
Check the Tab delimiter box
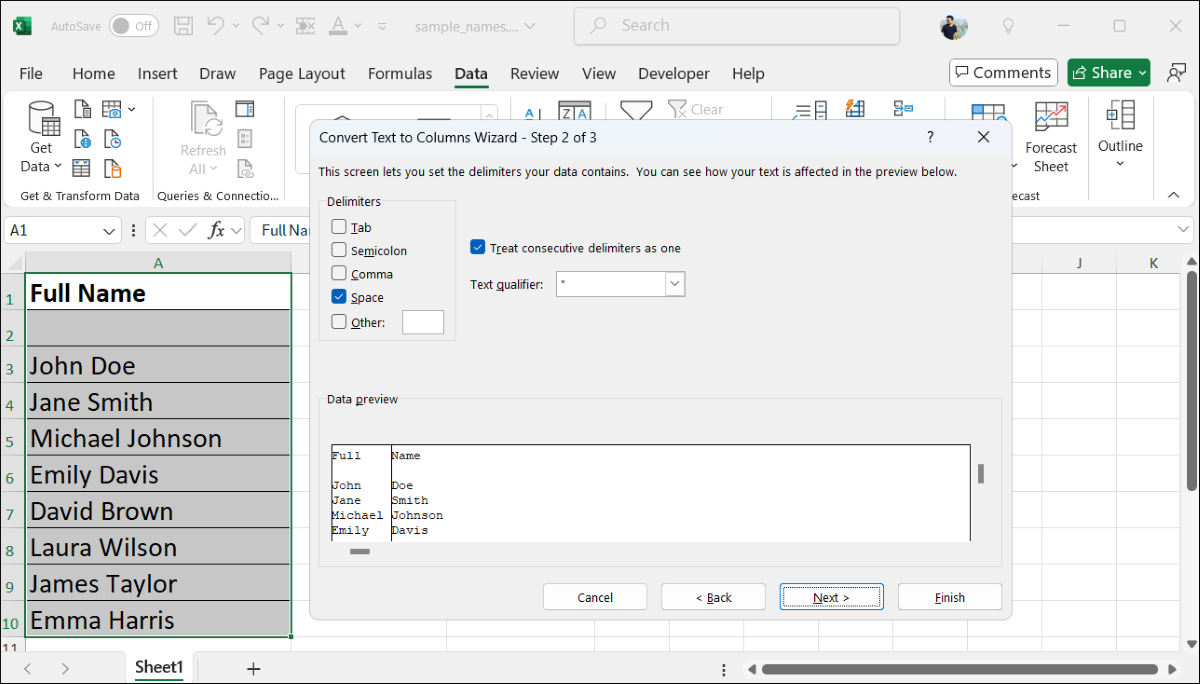click(339, 227)
